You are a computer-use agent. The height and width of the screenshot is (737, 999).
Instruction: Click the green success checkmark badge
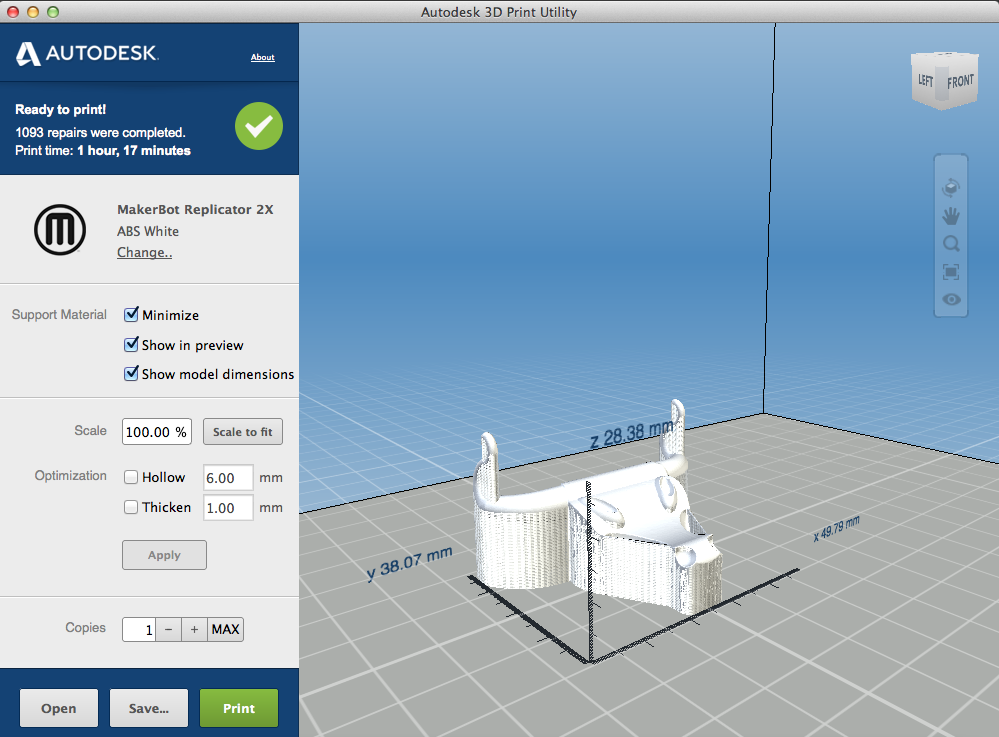click(x=258, y=126)
